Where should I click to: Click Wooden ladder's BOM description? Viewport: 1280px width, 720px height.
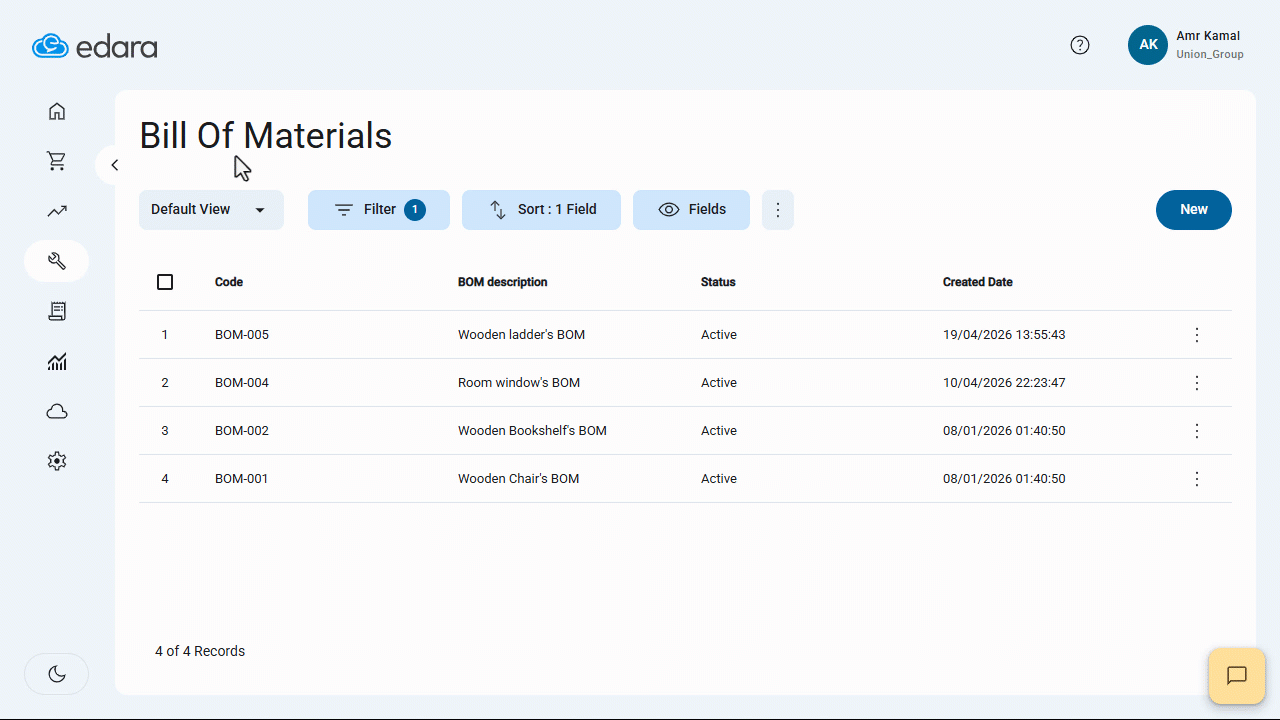click(521, 335)
